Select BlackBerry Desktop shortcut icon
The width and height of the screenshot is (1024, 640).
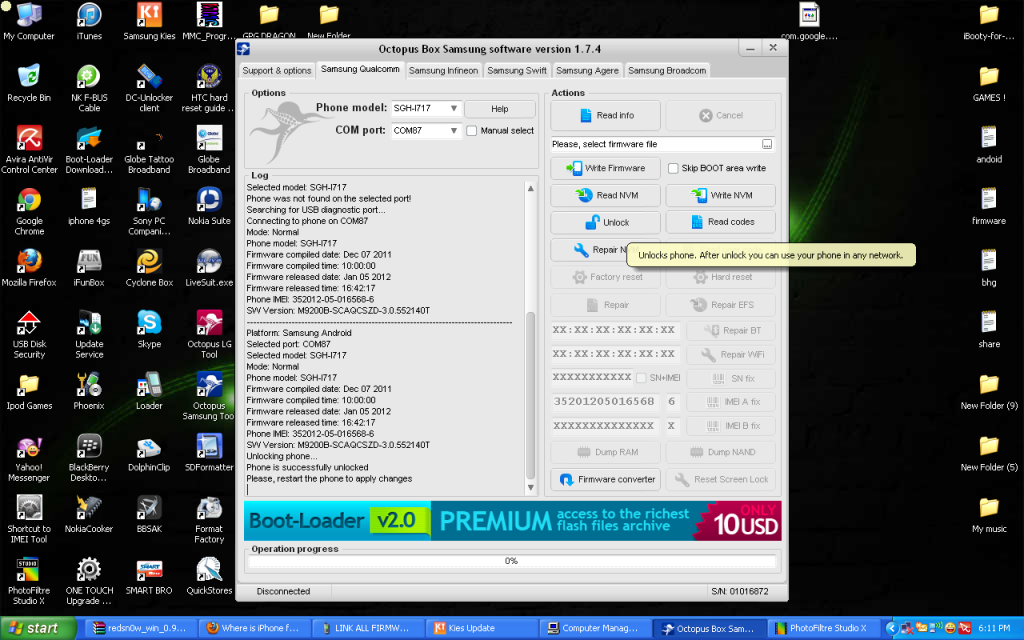[x=89, y=458]
